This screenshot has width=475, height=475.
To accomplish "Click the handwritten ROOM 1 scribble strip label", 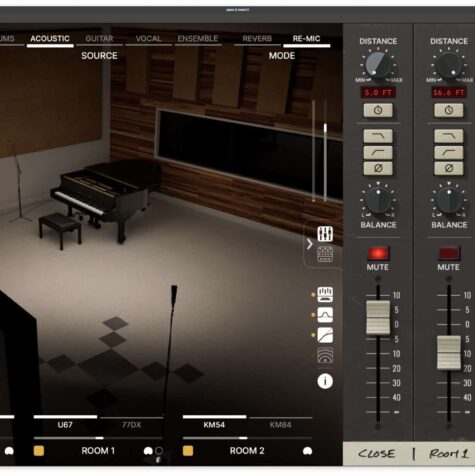I will coord(448,453).
